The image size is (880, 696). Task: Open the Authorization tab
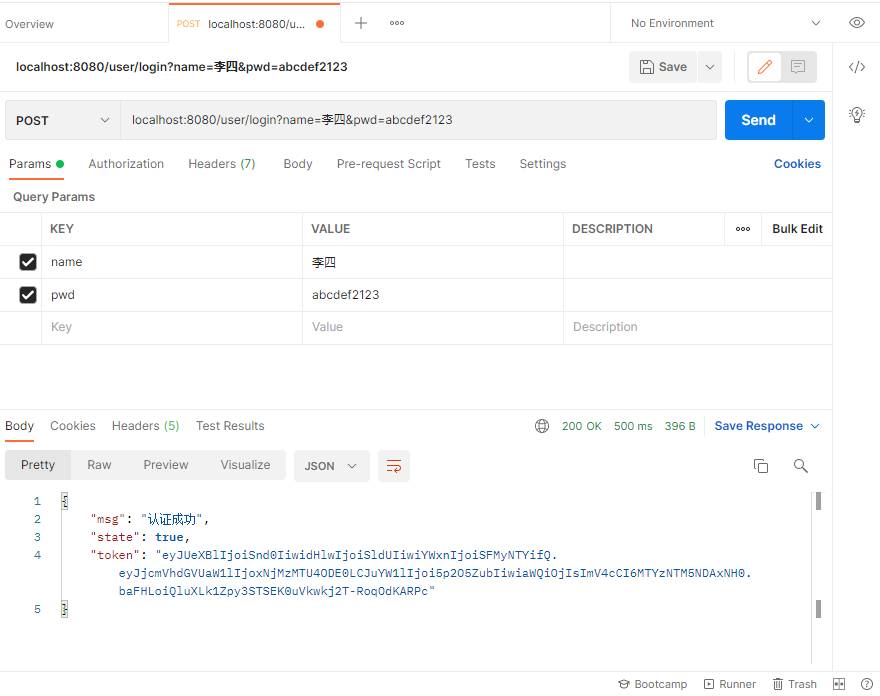click(x=126, y=164)
